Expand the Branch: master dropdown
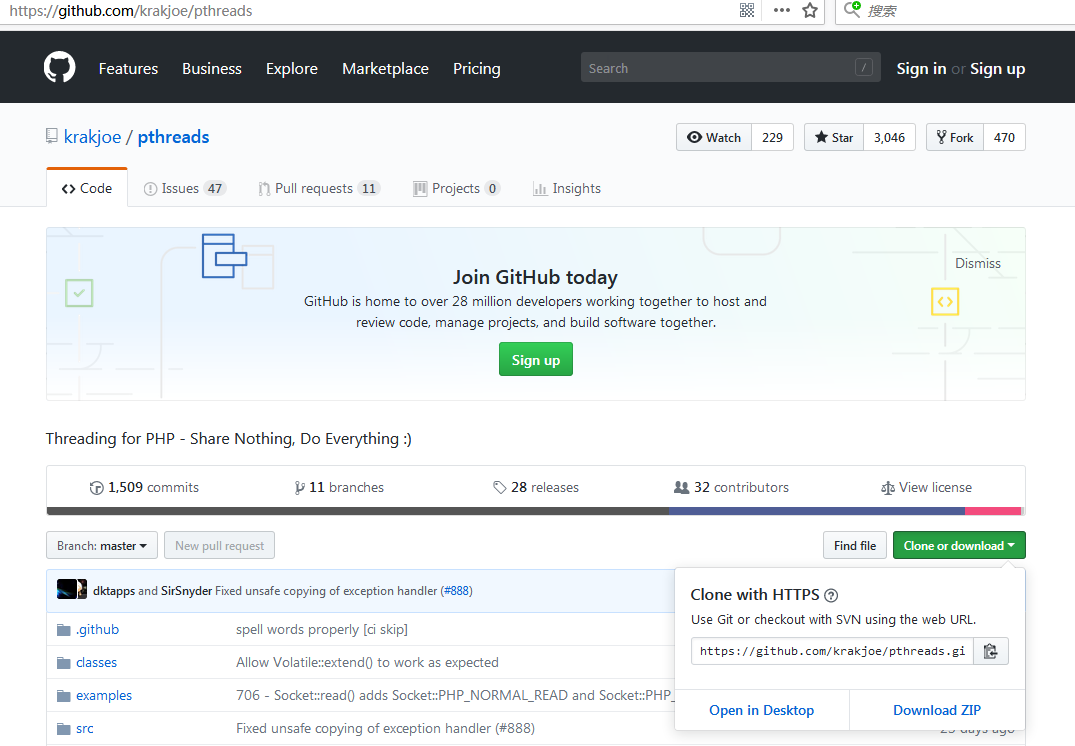Image resolution: width=1075 pixels, height=746 pixels. 102,546
